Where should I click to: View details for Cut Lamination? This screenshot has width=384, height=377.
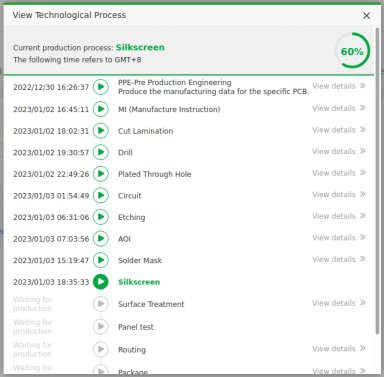click(339, 130)
